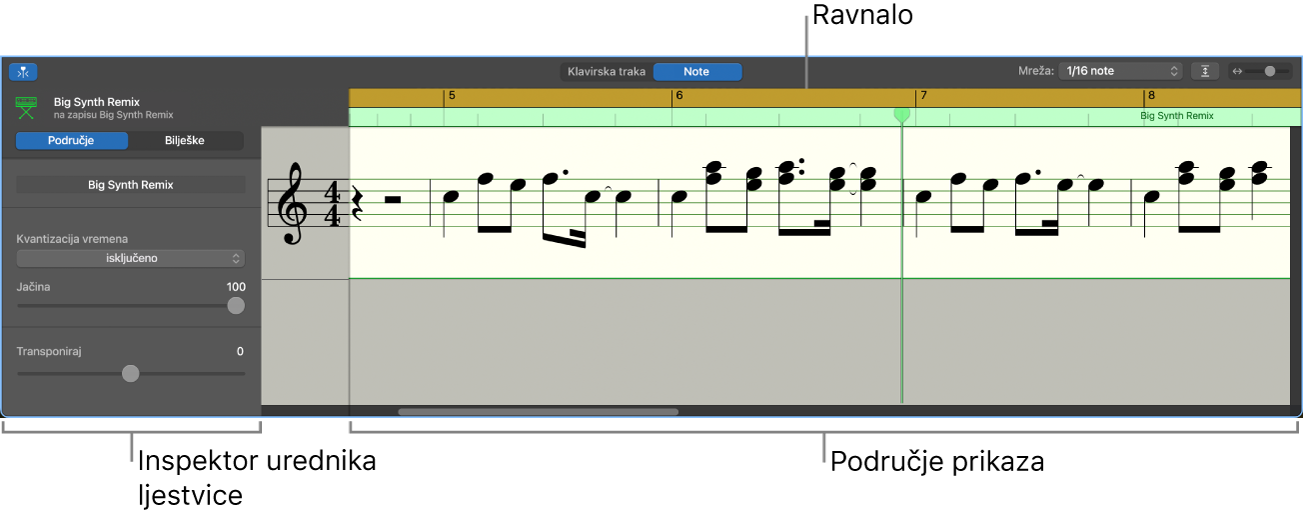Click the Transponiraj value 0
The height and width of the screenshot is (519, 1303).
(x=240, y=352)
